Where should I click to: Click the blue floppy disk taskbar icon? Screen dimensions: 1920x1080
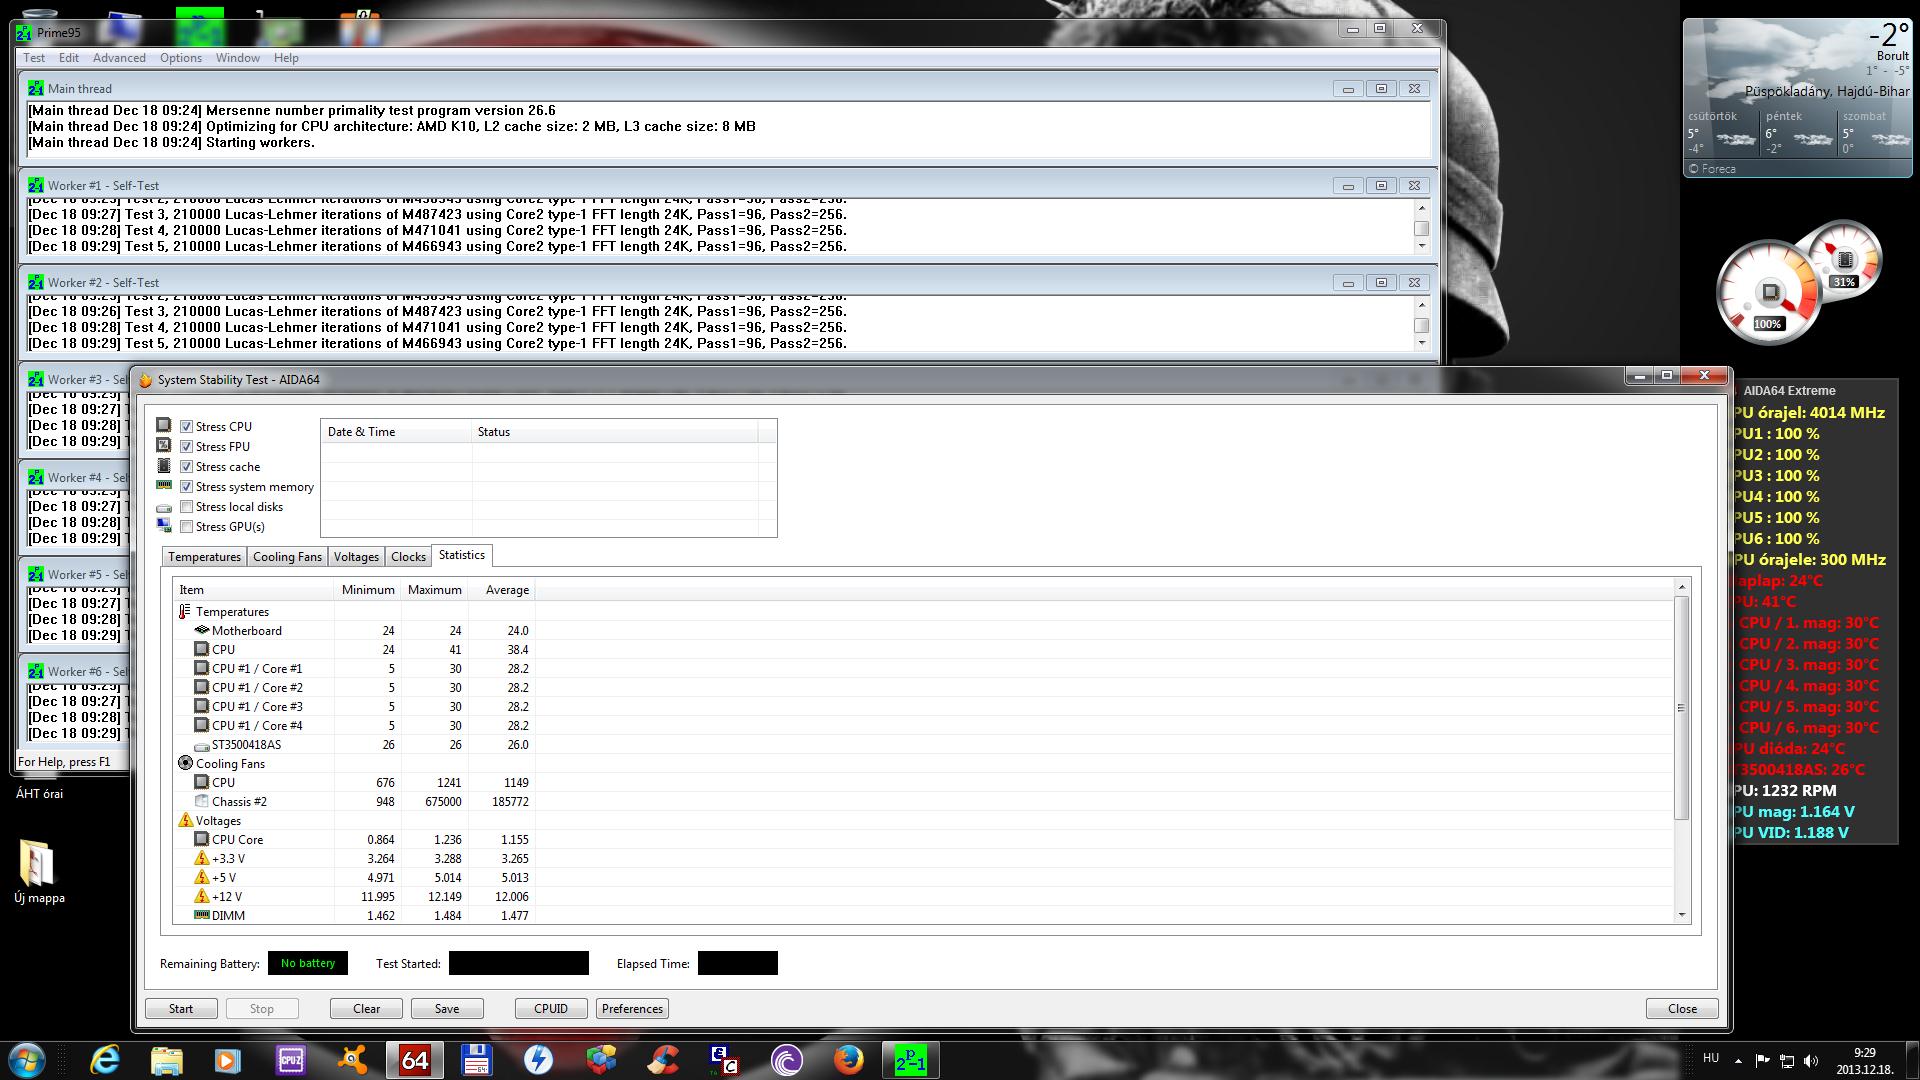tap(476, 1059)
